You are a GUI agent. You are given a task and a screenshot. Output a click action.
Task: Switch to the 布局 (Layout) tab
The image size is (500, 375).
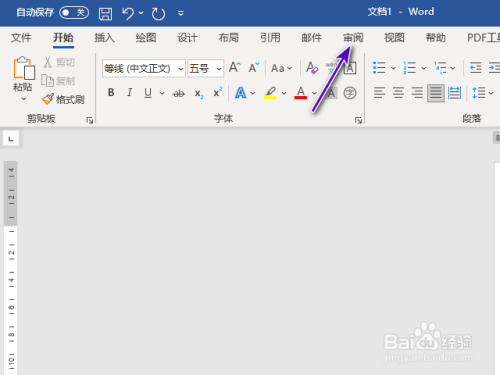coord(229,38)
